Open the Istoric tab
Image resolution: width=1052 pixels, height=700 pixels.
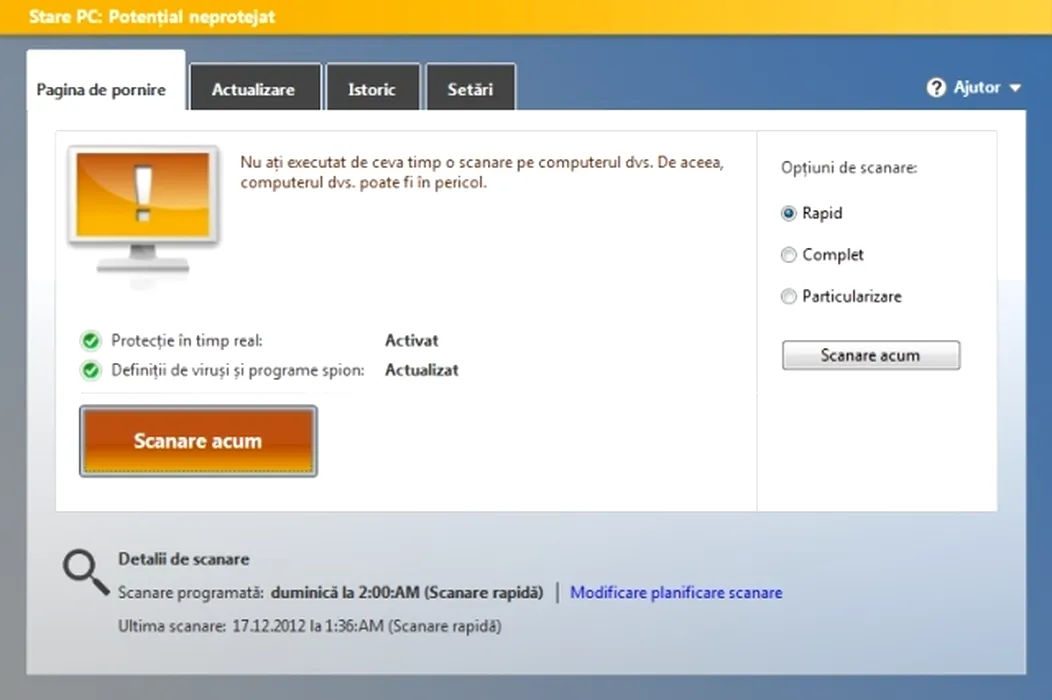[x=372, y=89]
